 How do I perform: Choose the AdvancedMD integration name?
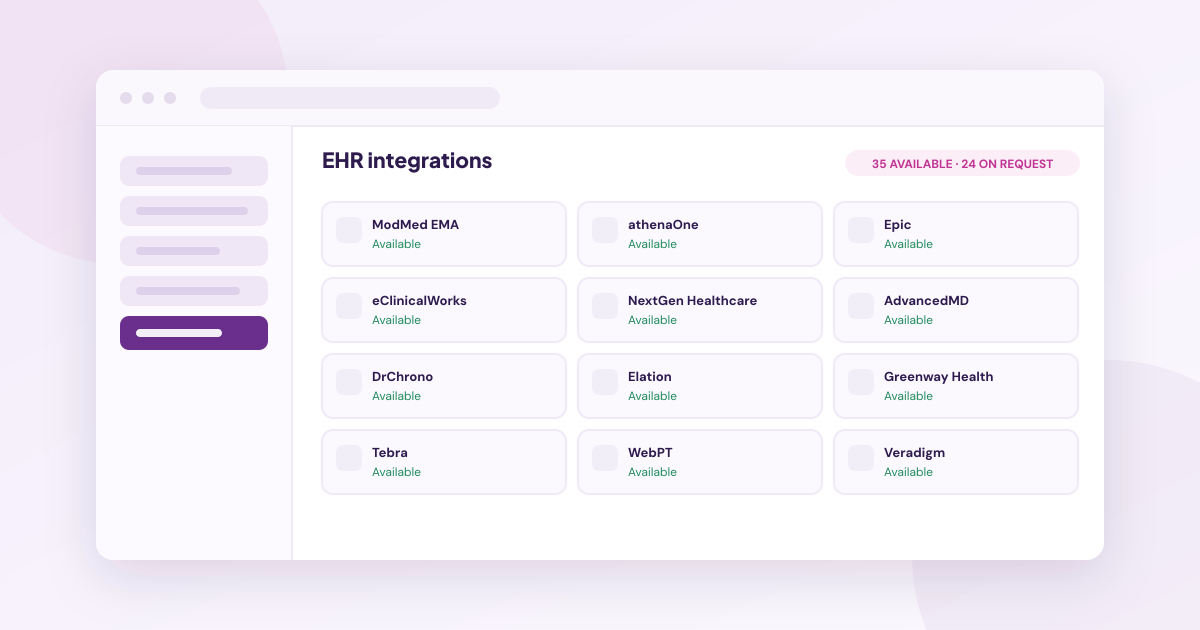[926, 301]
